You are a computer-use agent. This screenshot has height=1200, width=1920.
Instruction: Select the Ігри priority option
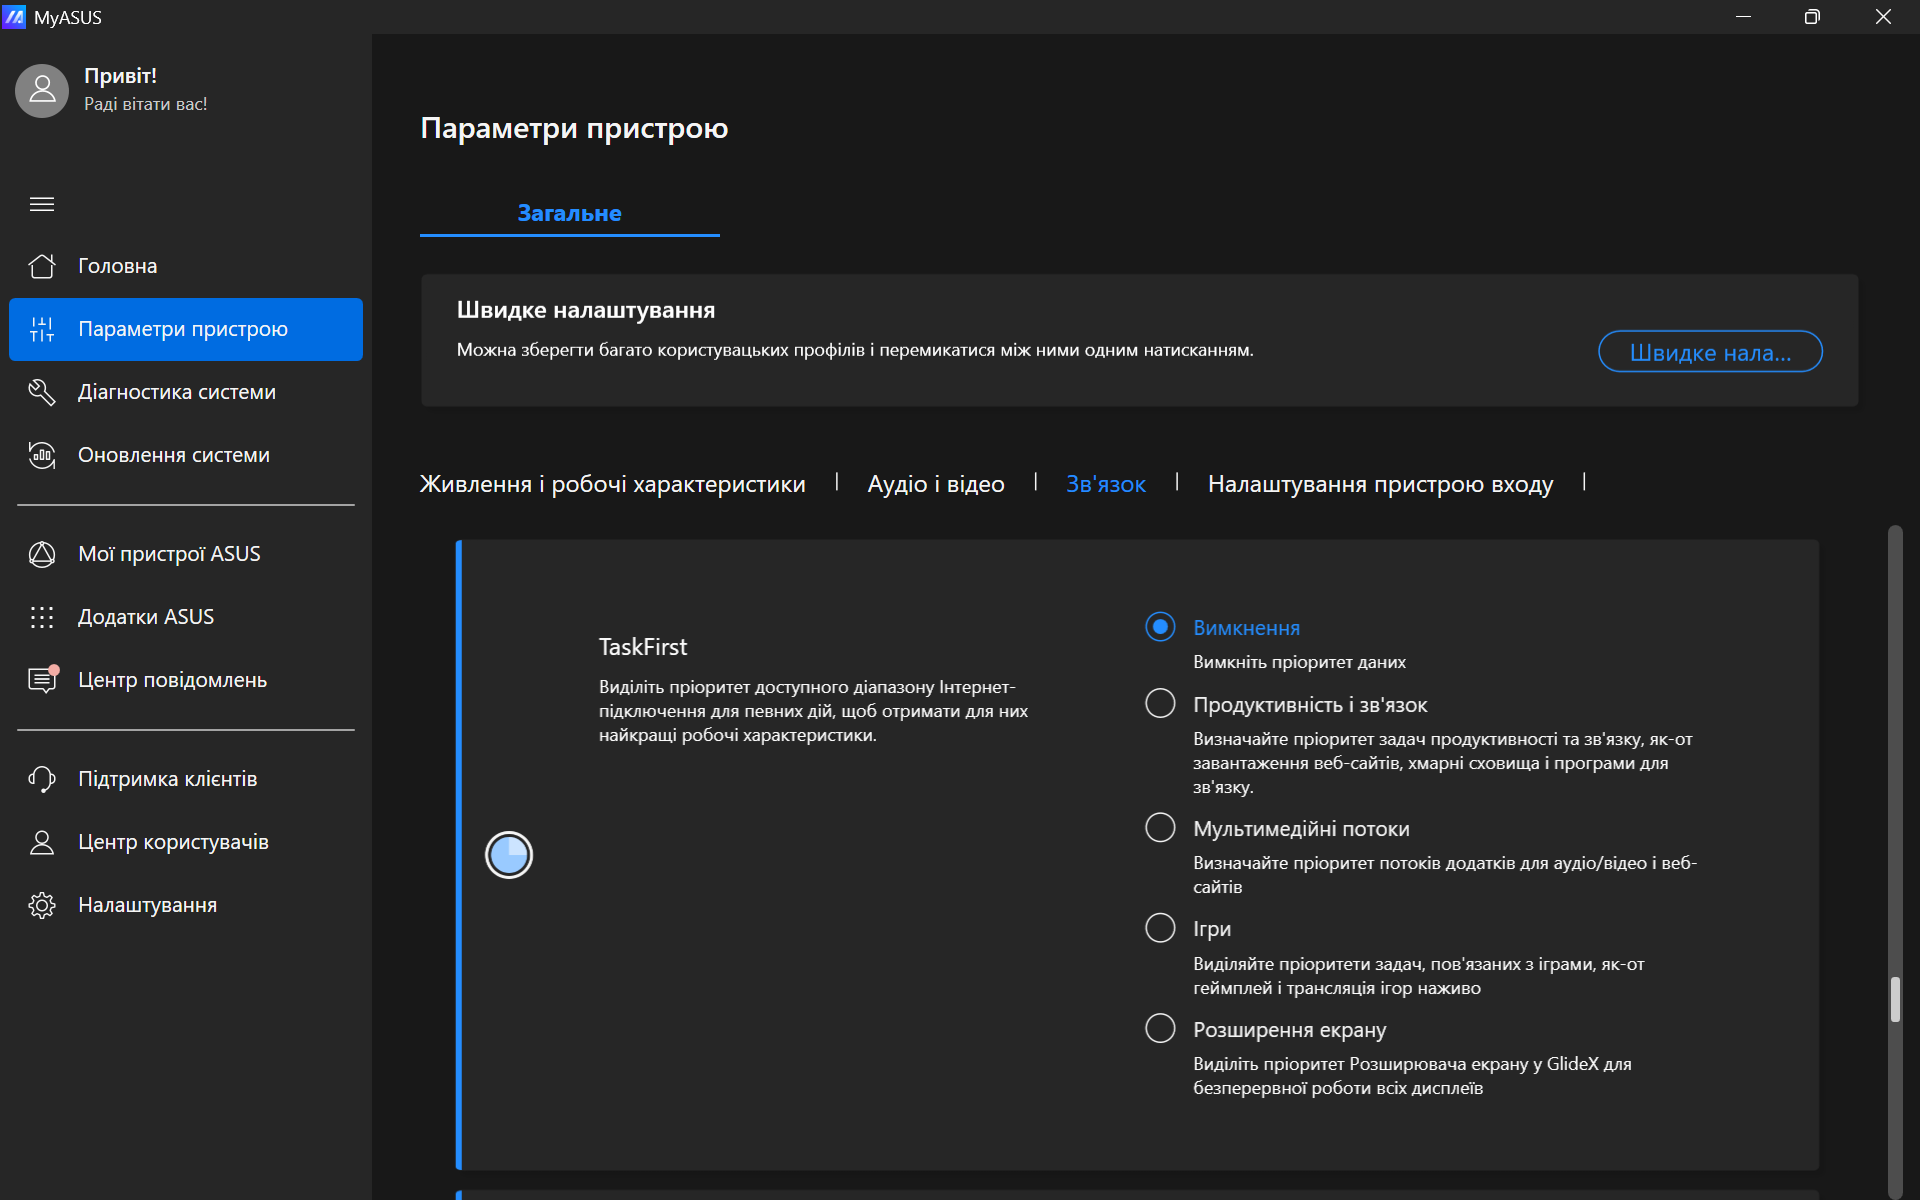[1160, 928]
